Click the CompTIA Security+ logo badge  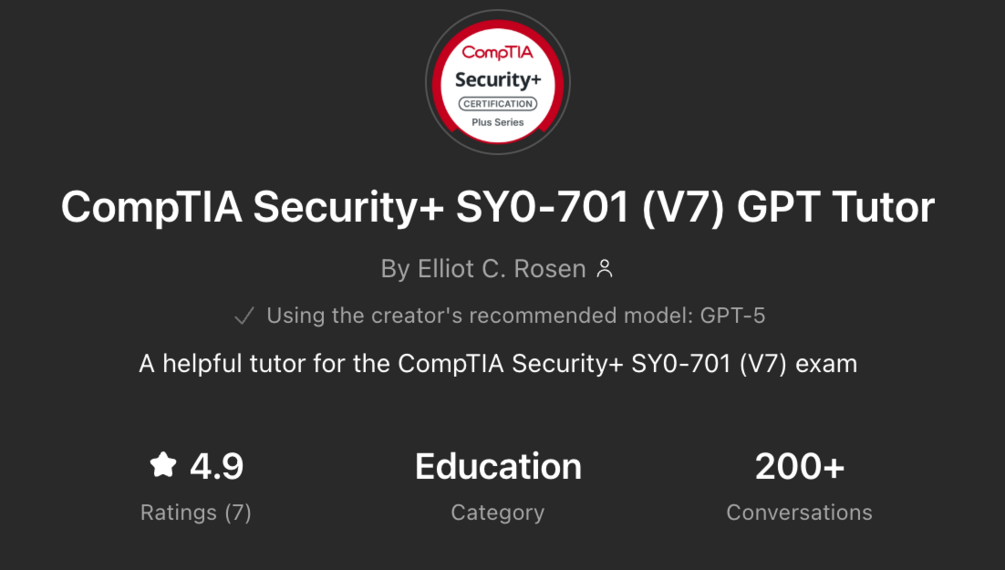(x=497, y=82)
